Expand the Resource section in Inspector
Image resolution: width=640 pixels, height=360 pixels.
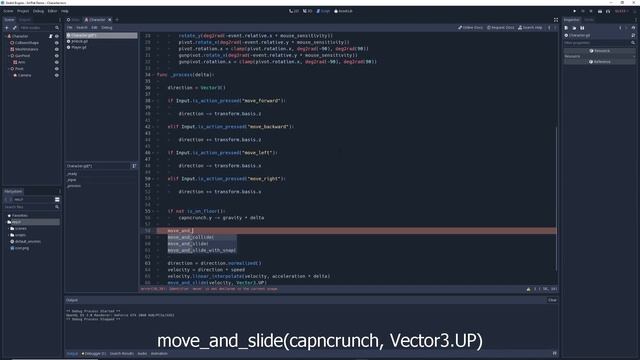[599, 56]
